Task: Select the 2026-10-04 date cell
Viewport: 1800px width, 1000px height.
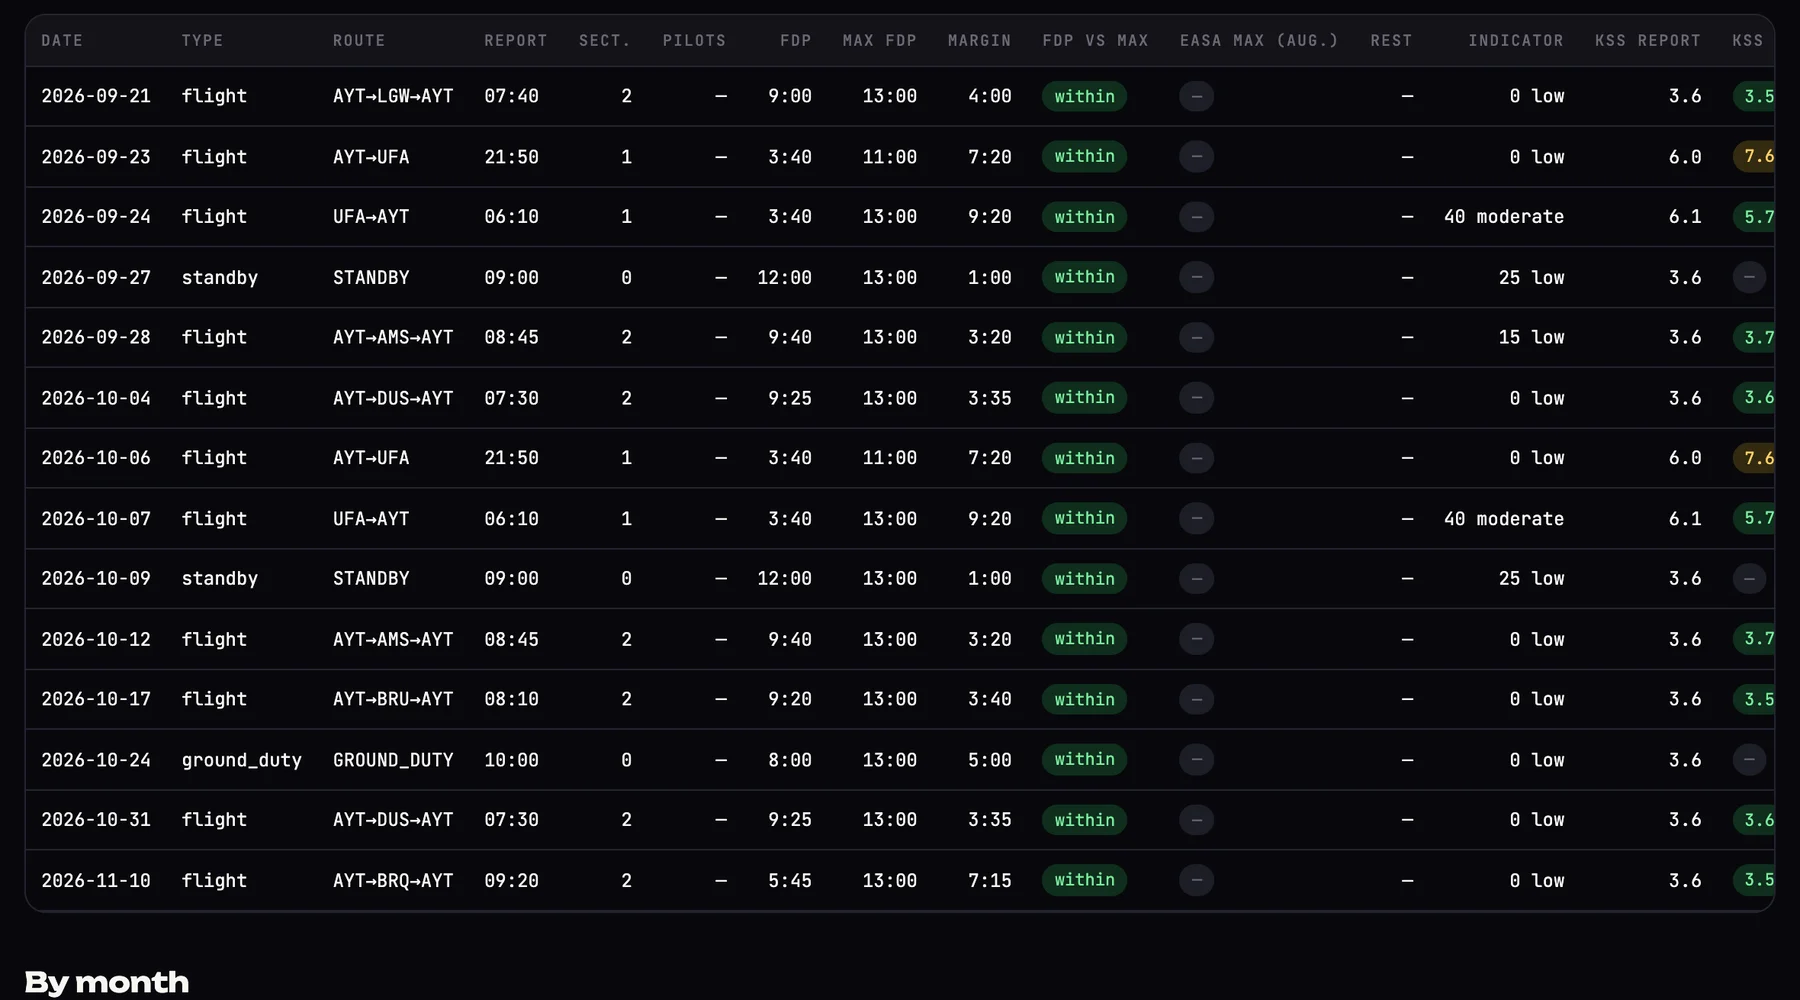Action: [96, 398]
